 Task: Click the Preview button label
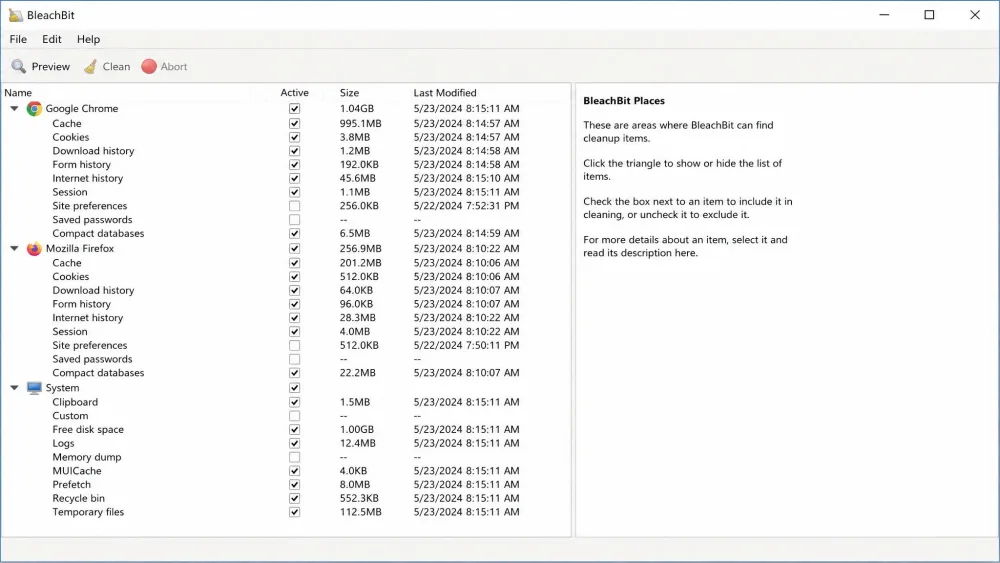(x=50, y=66)
